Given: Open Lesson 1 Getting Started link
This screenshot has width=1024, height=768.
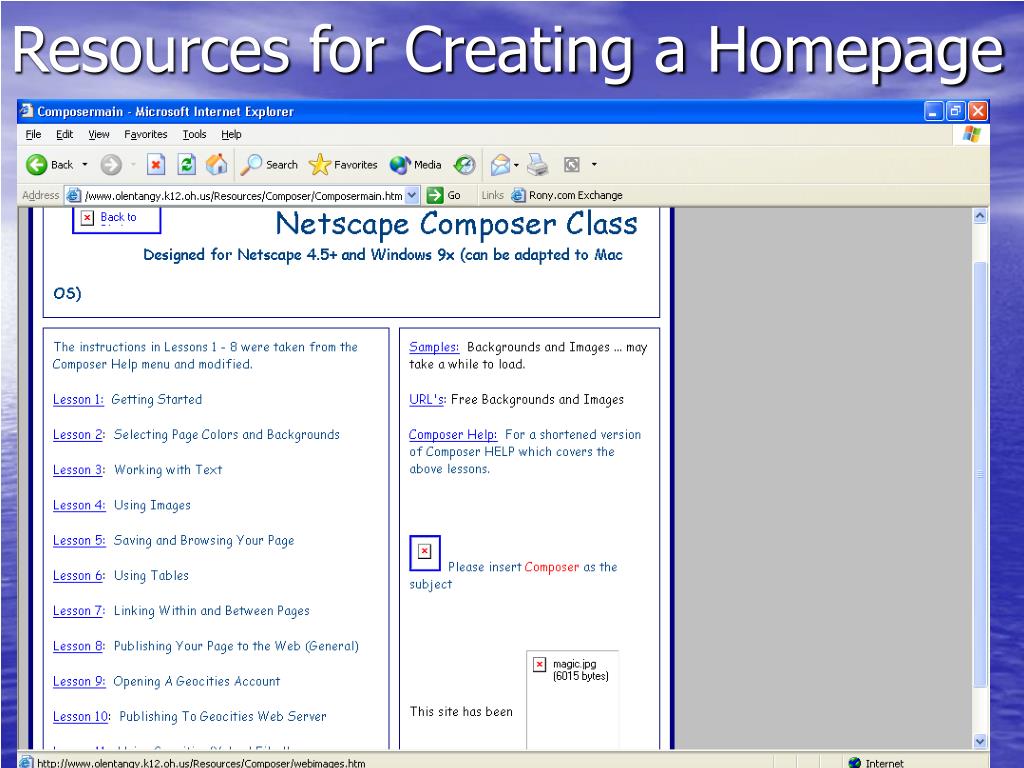Looking at the screenshot, I should point(78,400).
